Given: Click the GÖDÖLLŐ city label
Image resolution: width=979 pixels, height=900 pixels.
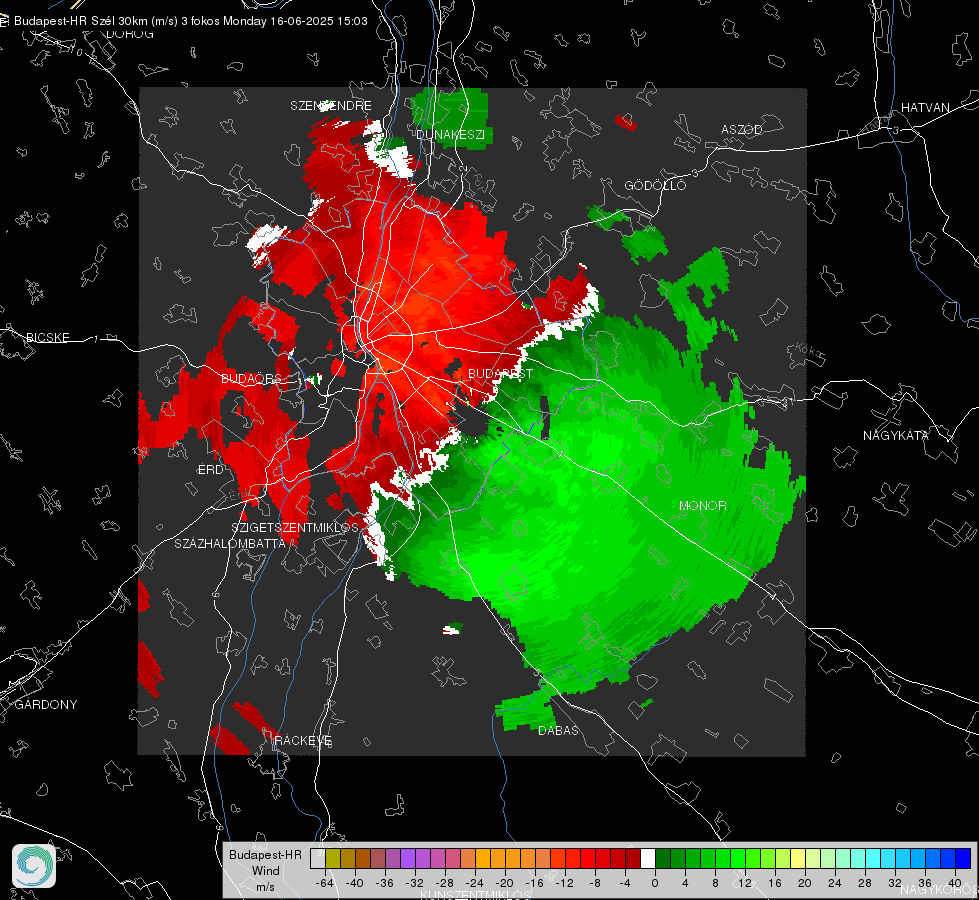Looking at the screenshot, I should click(x=654, y=185).
